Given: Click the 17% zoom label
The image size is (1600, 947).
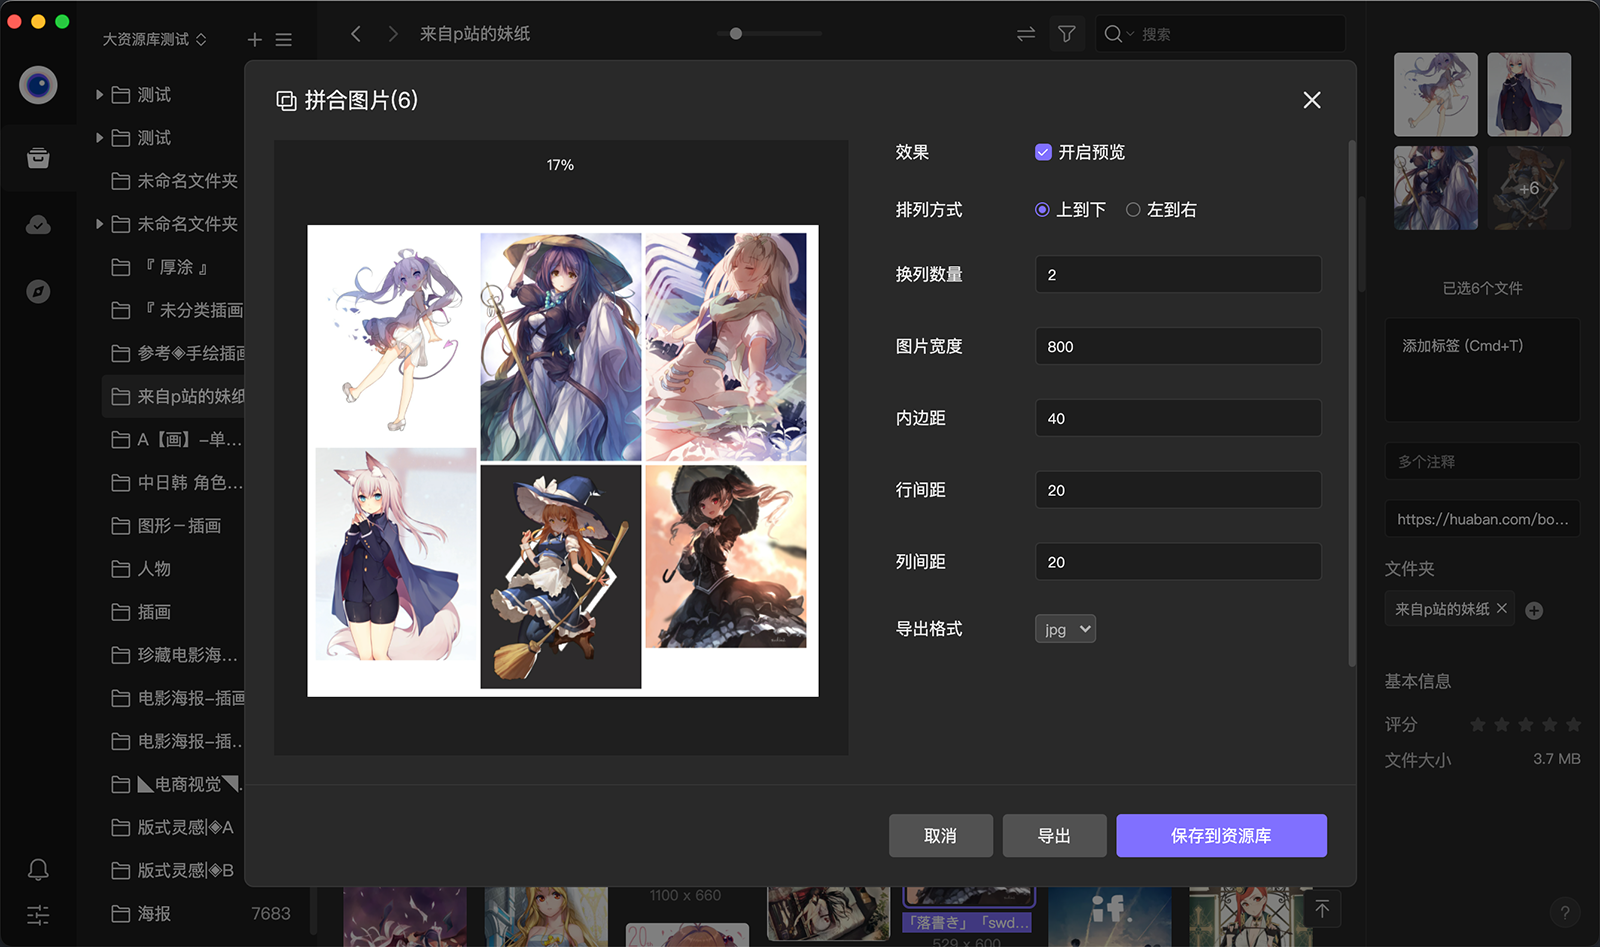Looking at the screenshot, I should 560,165.
